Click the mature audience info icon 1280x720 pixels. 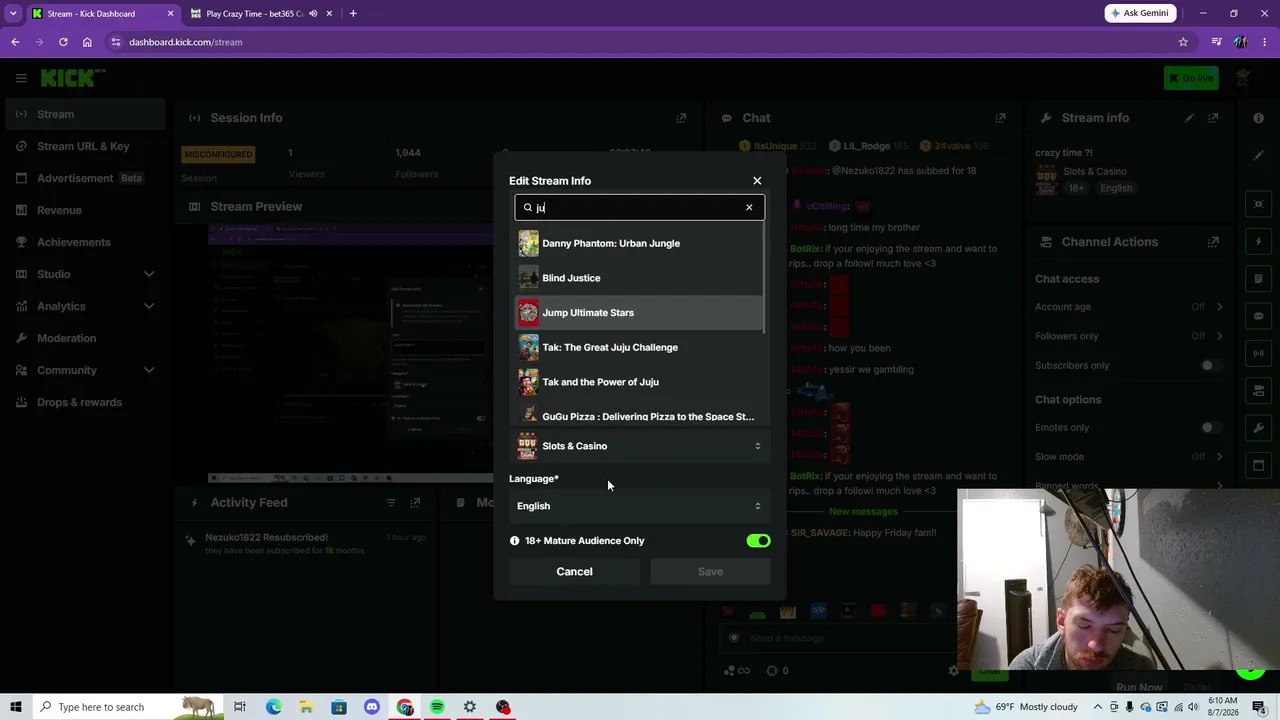pos(515,541)
